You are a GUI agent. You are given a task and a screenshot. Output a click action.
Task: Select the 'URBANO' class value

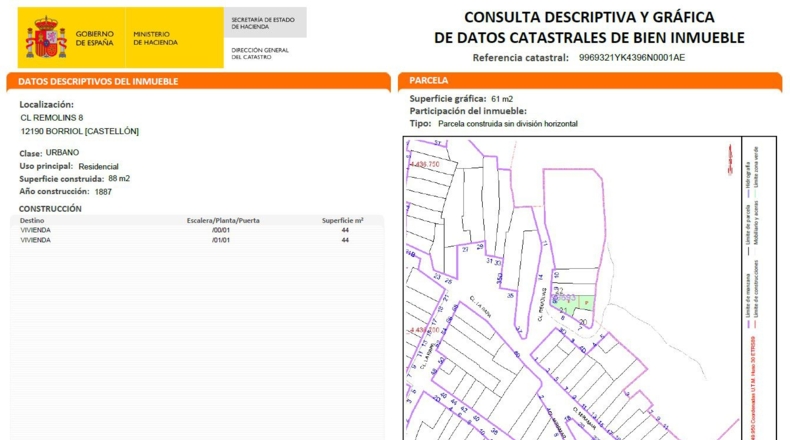point(62,152)
